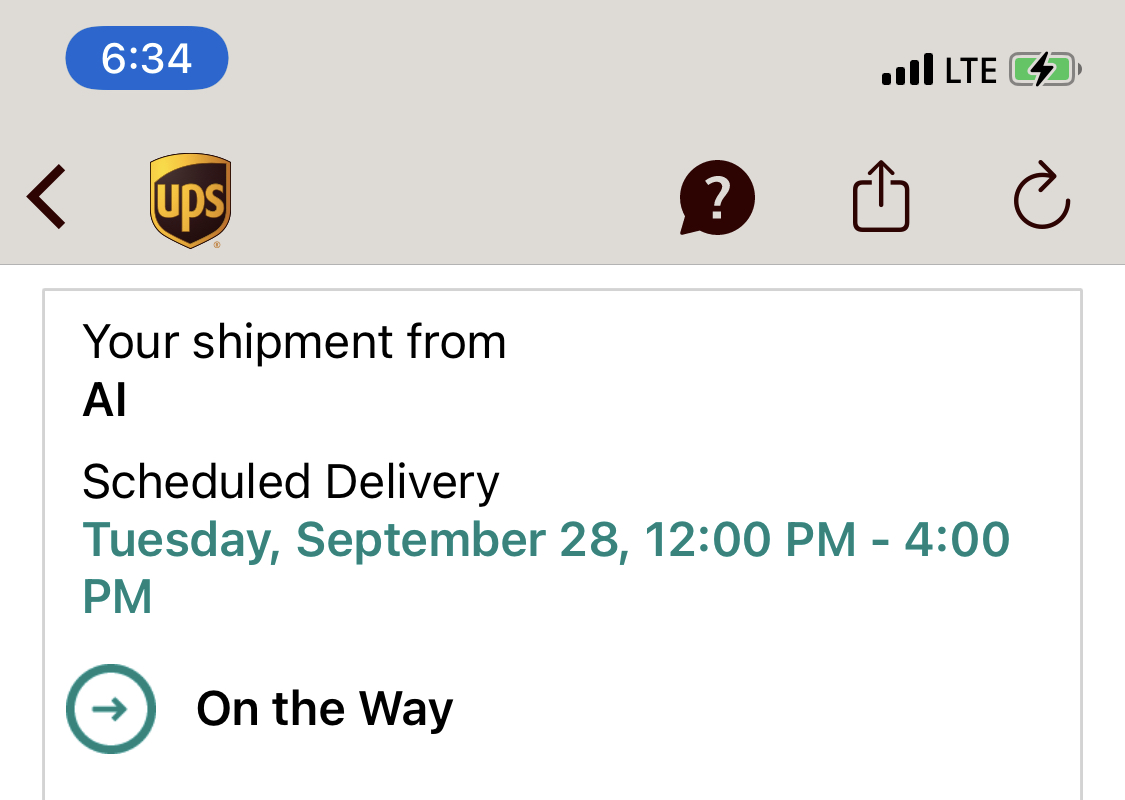Tap the blue 6:34 time pill
The height and width of the screenshot is (800, 1125).
(x=147, y=59)
